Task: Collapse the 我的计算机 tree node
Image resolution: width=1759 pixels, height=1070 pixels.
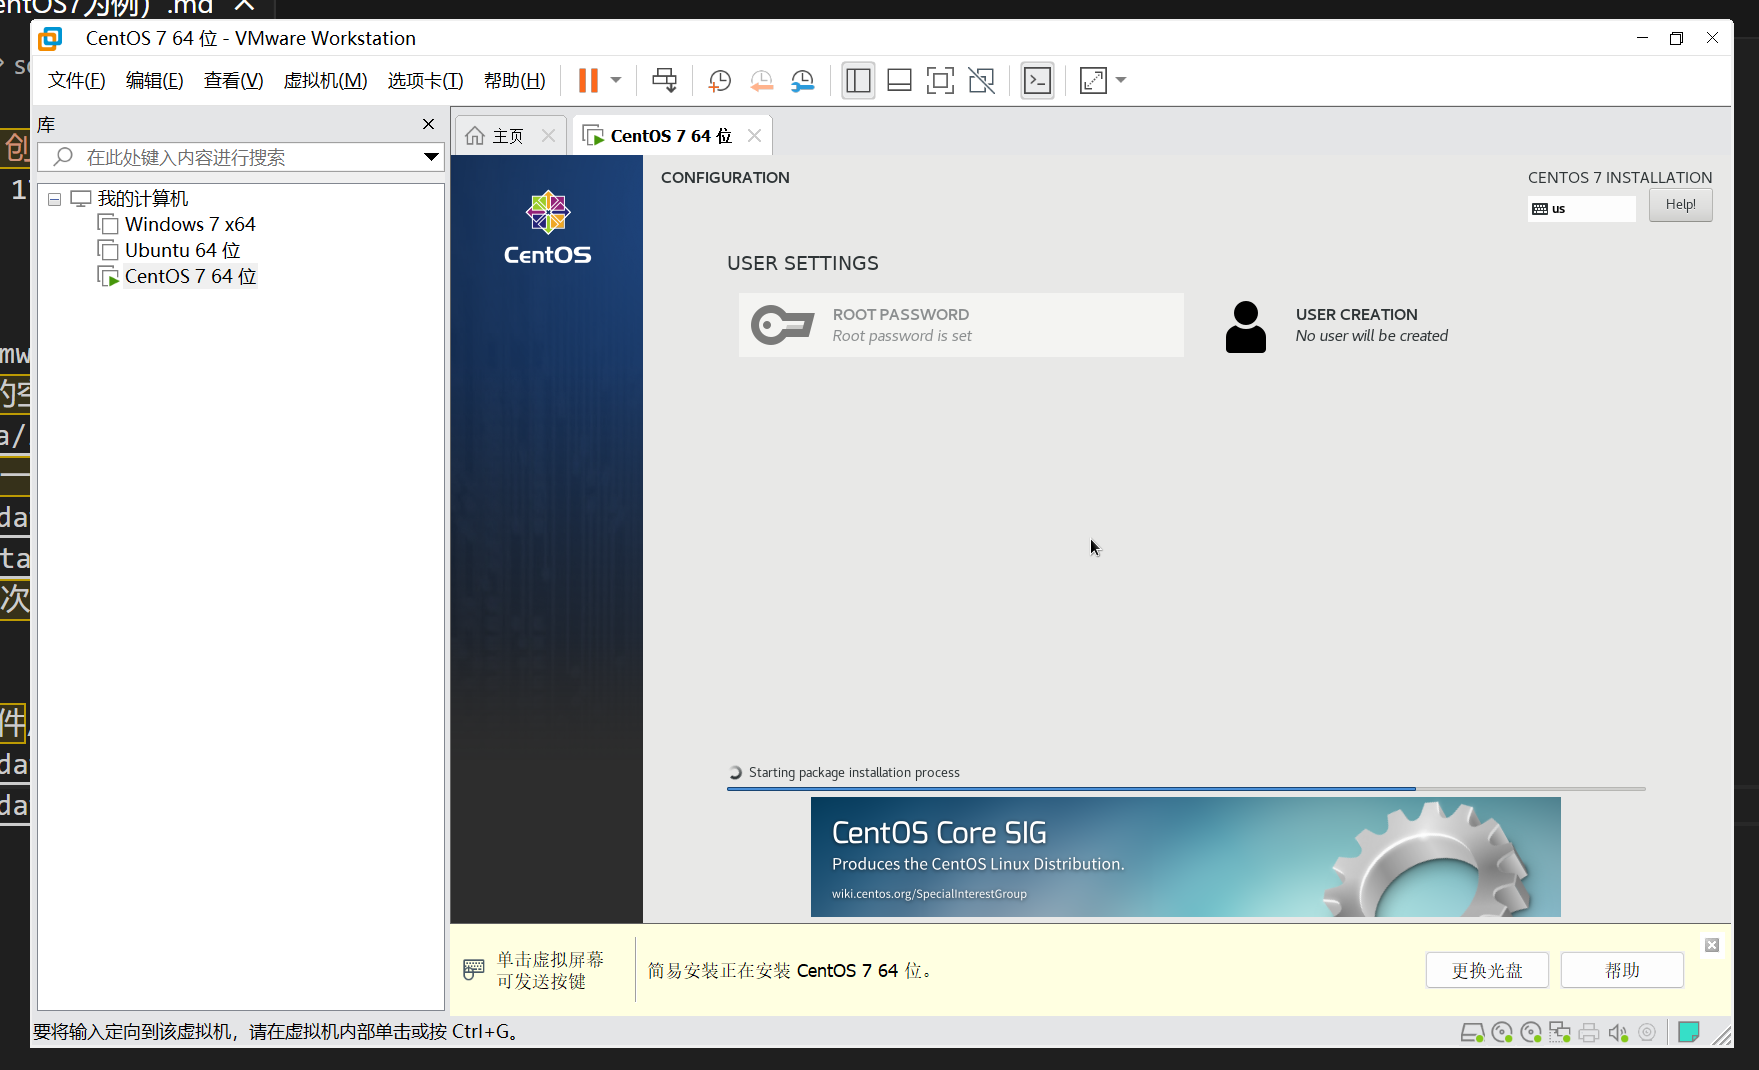Action: [x=55, y=199]
